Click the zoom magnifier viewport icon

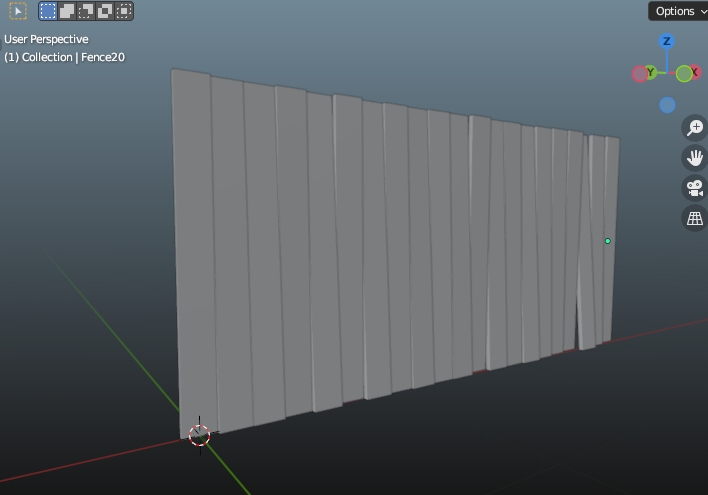[694, 128]
